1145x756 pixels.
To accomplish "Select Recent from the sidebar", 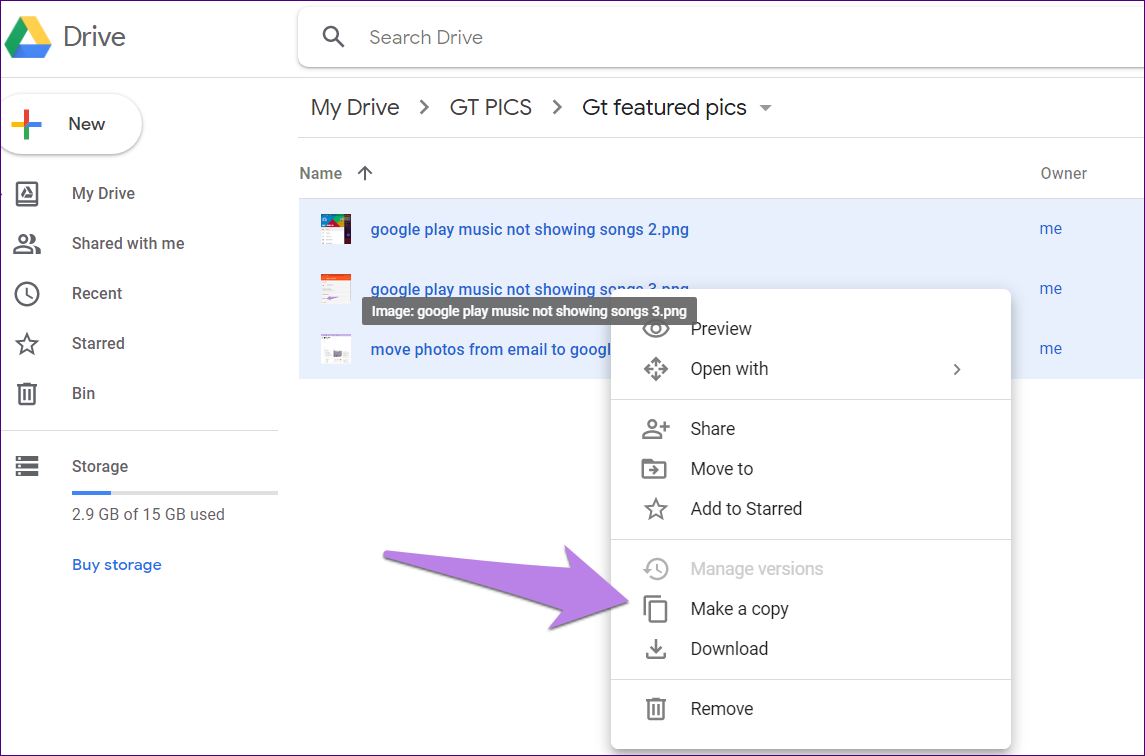I will point(97,293).
